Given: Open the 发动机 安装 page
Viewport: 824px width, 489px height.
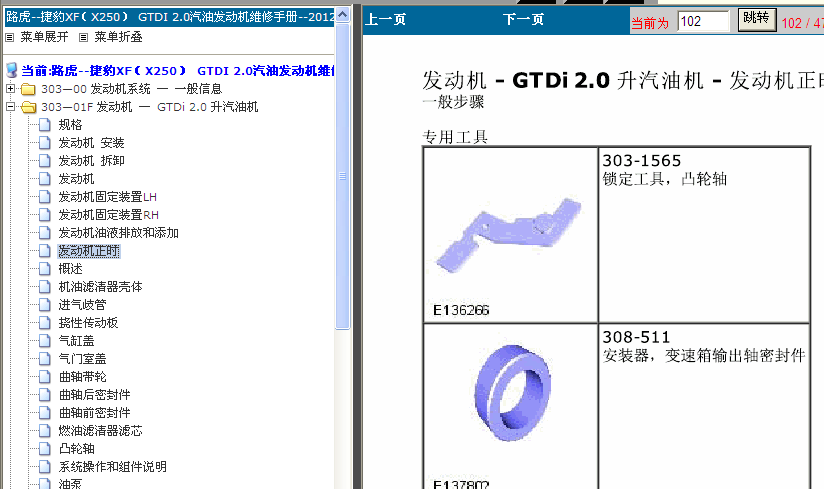Looking at the screenshot, I should tap(91, 143).
